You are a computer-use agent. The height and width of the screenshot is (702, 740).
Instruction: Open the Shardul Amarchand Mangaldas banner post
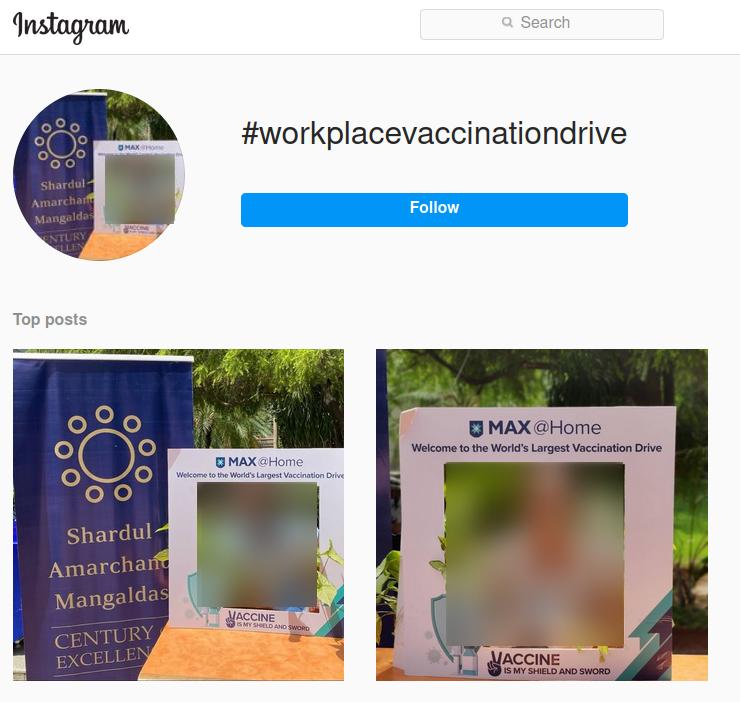point(178,515)
